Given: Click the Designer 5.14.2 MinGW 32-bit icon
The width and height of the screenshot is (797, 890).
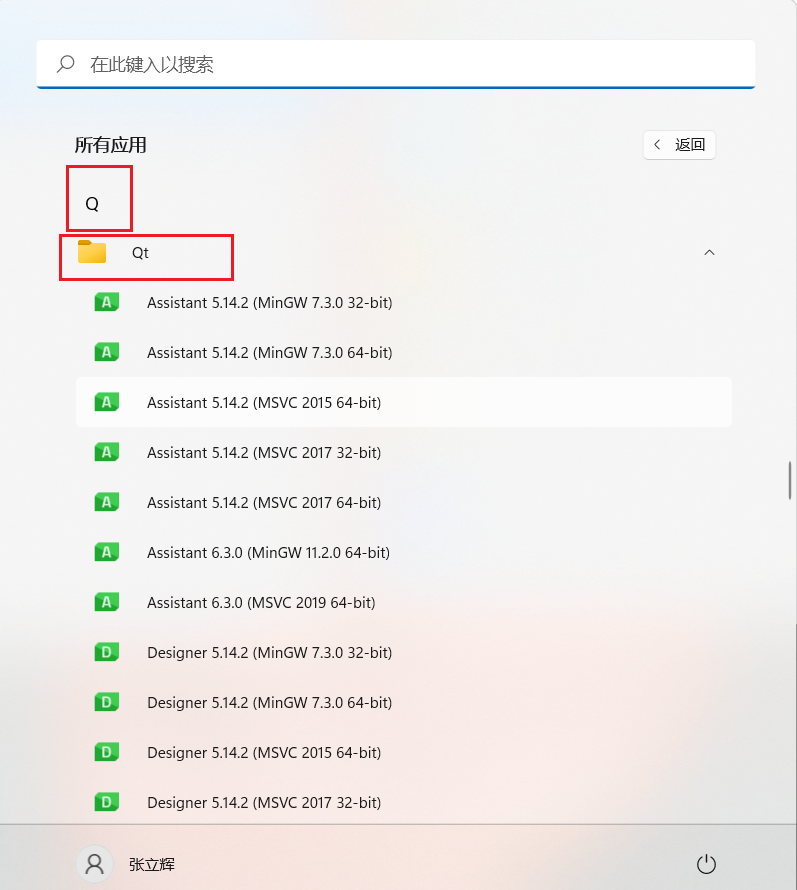Looking at the screenshot, I should (x=107, y=652).
